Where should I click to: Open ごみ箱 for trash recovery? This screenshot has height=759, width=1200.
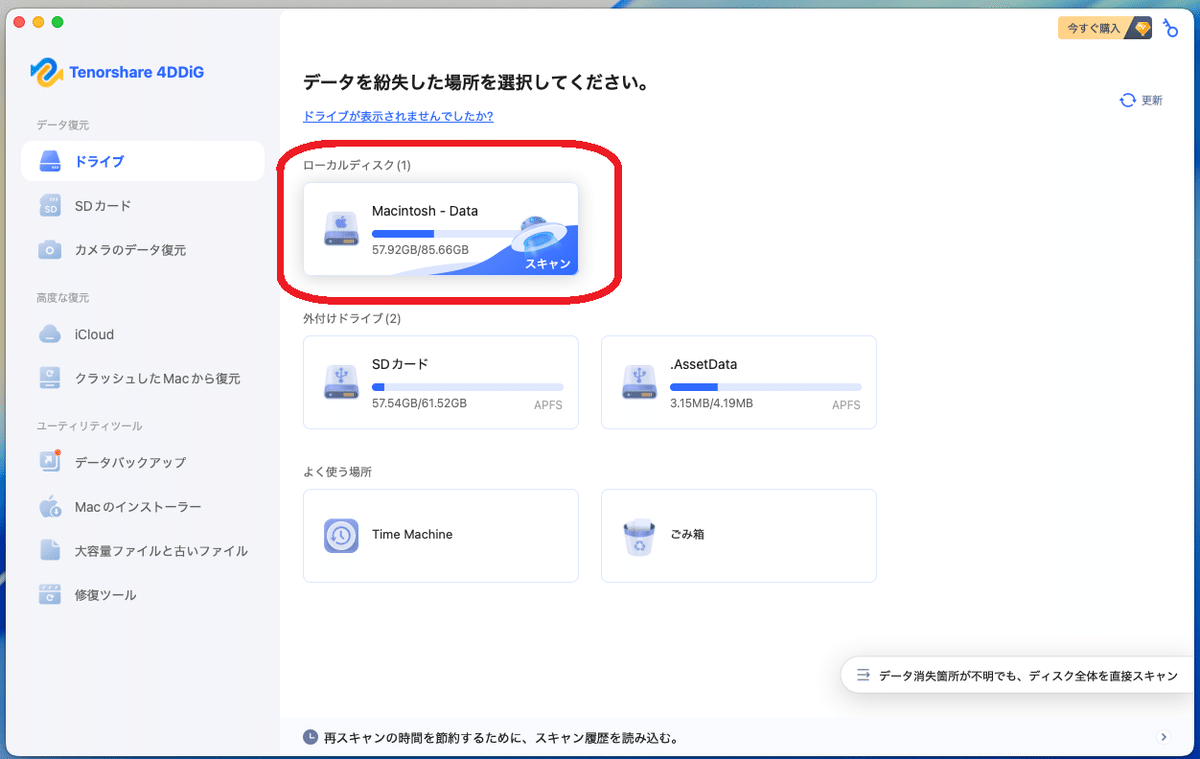(738, 535)
